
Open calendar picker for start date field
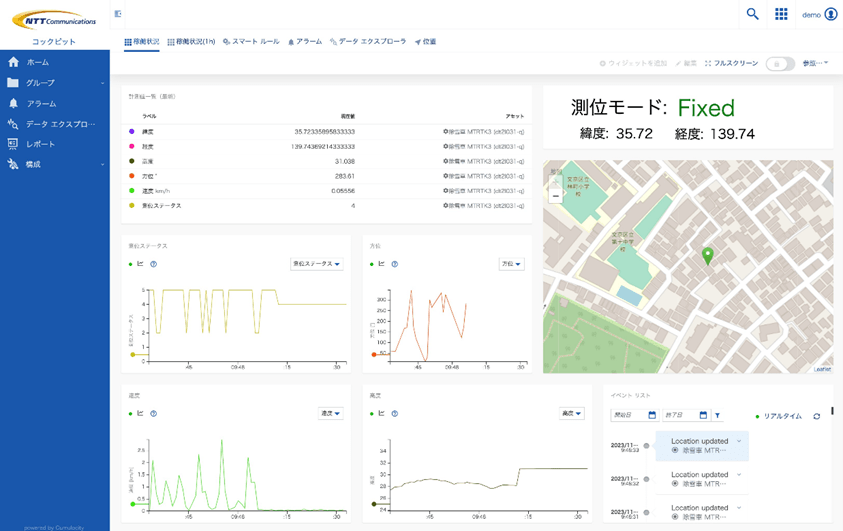click(x=652, y=415)
